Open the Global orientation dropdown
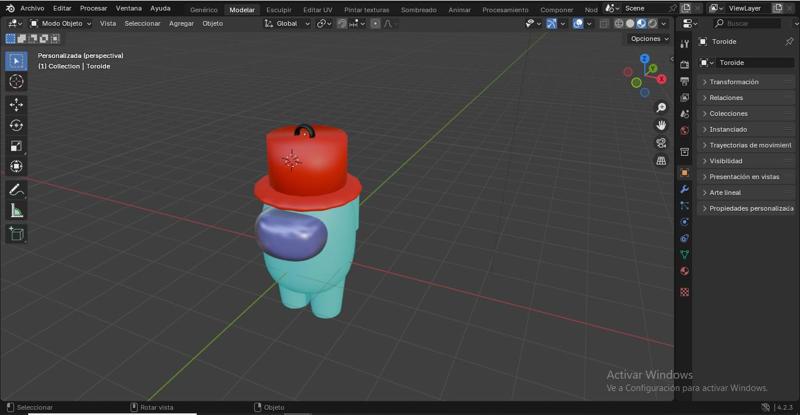Image resolution: width=800 pixels, height=415 pixels. pyautogui.click(x=288, y=23)
